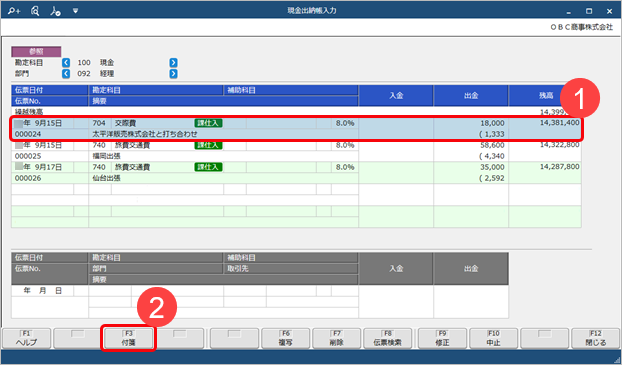Click the 参照 mode label
This screenshot has width=622, height=365.
(36, 52)
